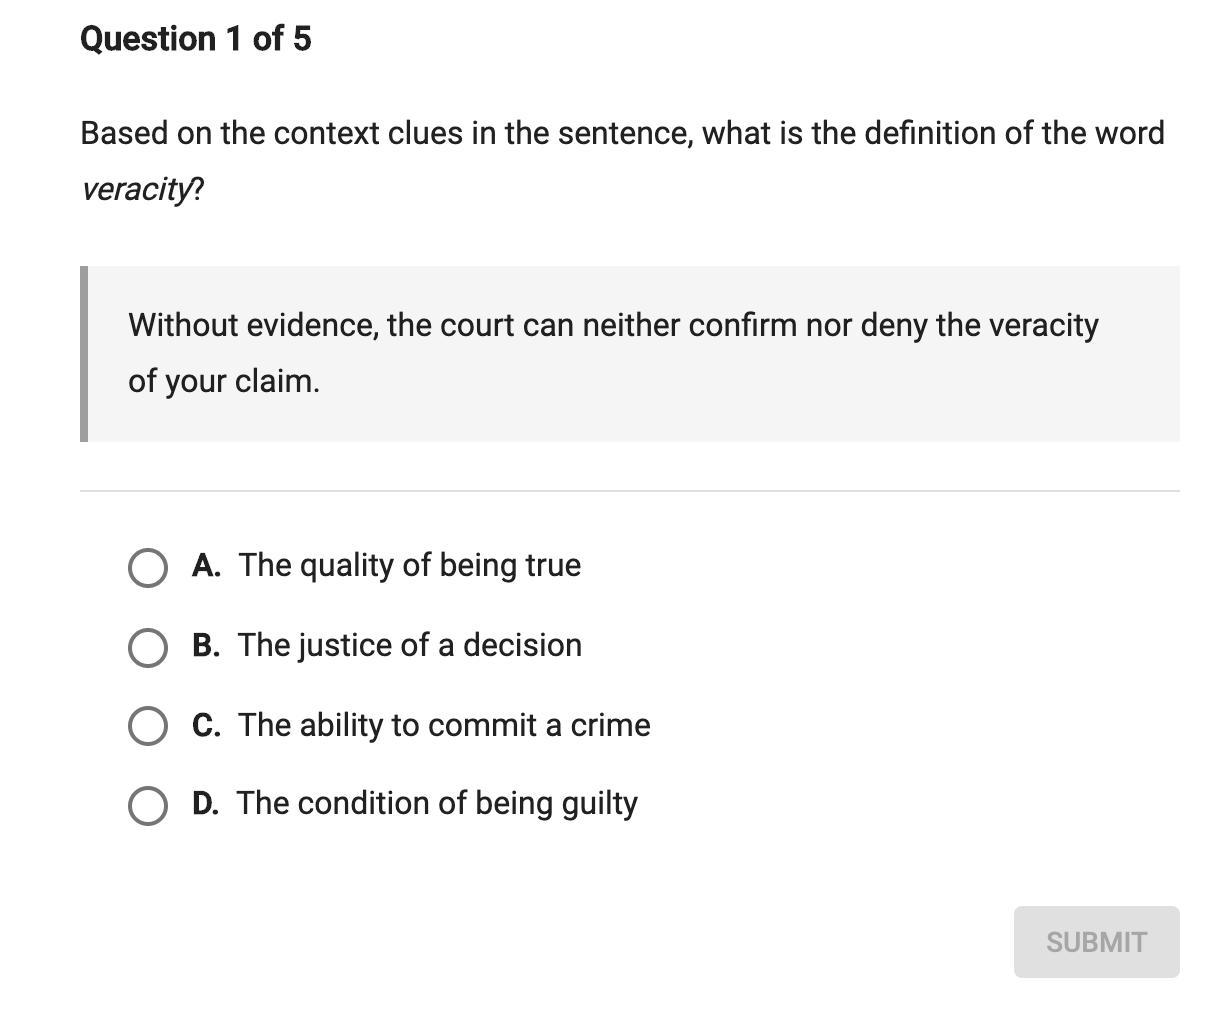Pick the radio circle for option D
Image resolution: width=1218 pixels, height=1014 pixels.
pyautogui.click(x=148, y=805)
